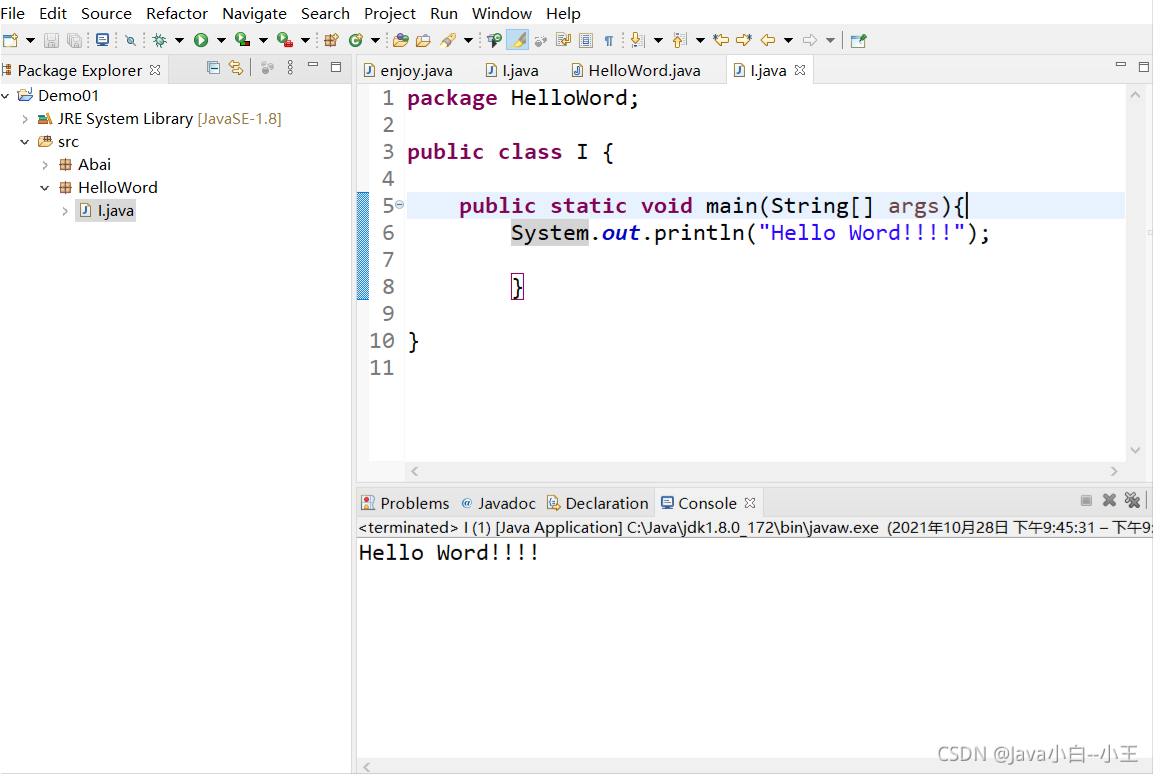The image size is (1153, 774).
Task: Open the New Java Class dropdown arrow
Action: [x=375, y=40]
